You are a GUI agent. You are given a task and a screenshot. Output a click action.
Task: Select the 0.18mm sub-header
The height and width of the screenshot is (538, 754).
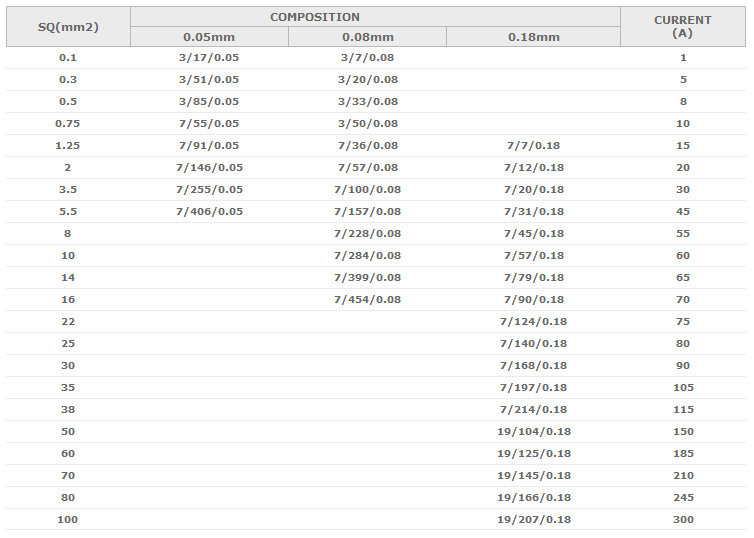[x=534, y=37]
